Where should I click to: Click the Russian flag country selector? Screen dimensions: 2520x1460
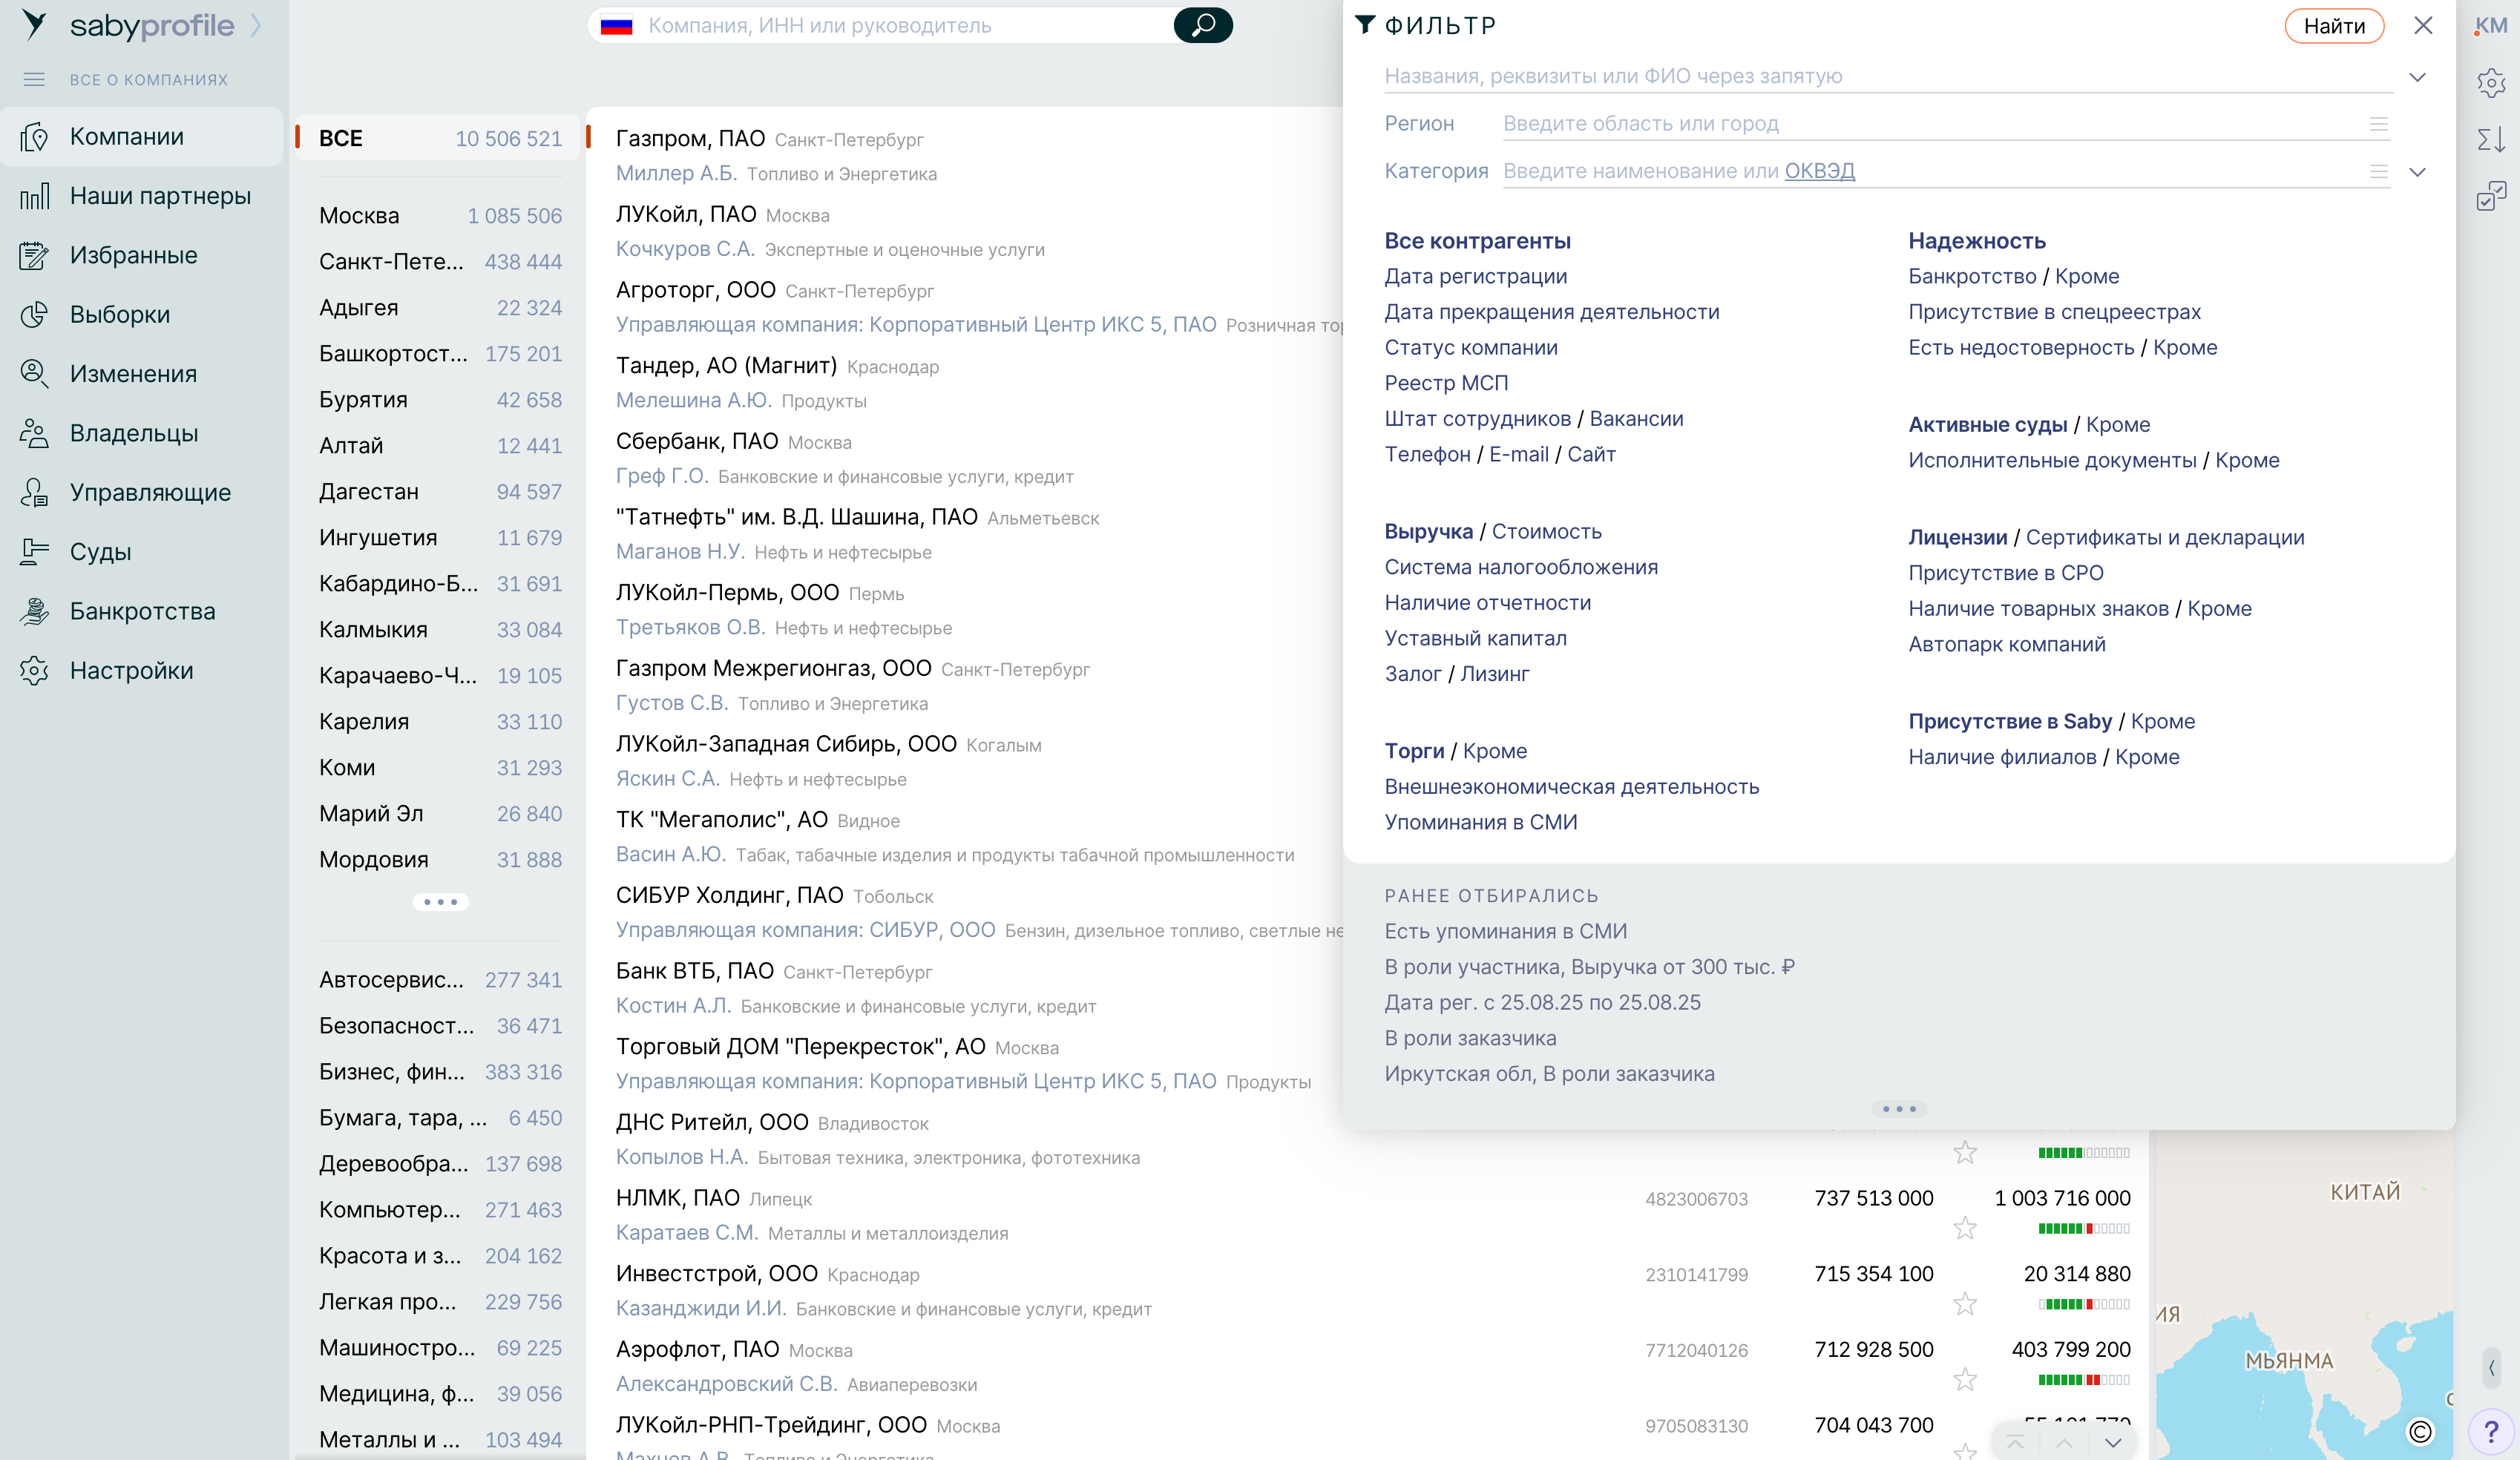pos(617,26)
